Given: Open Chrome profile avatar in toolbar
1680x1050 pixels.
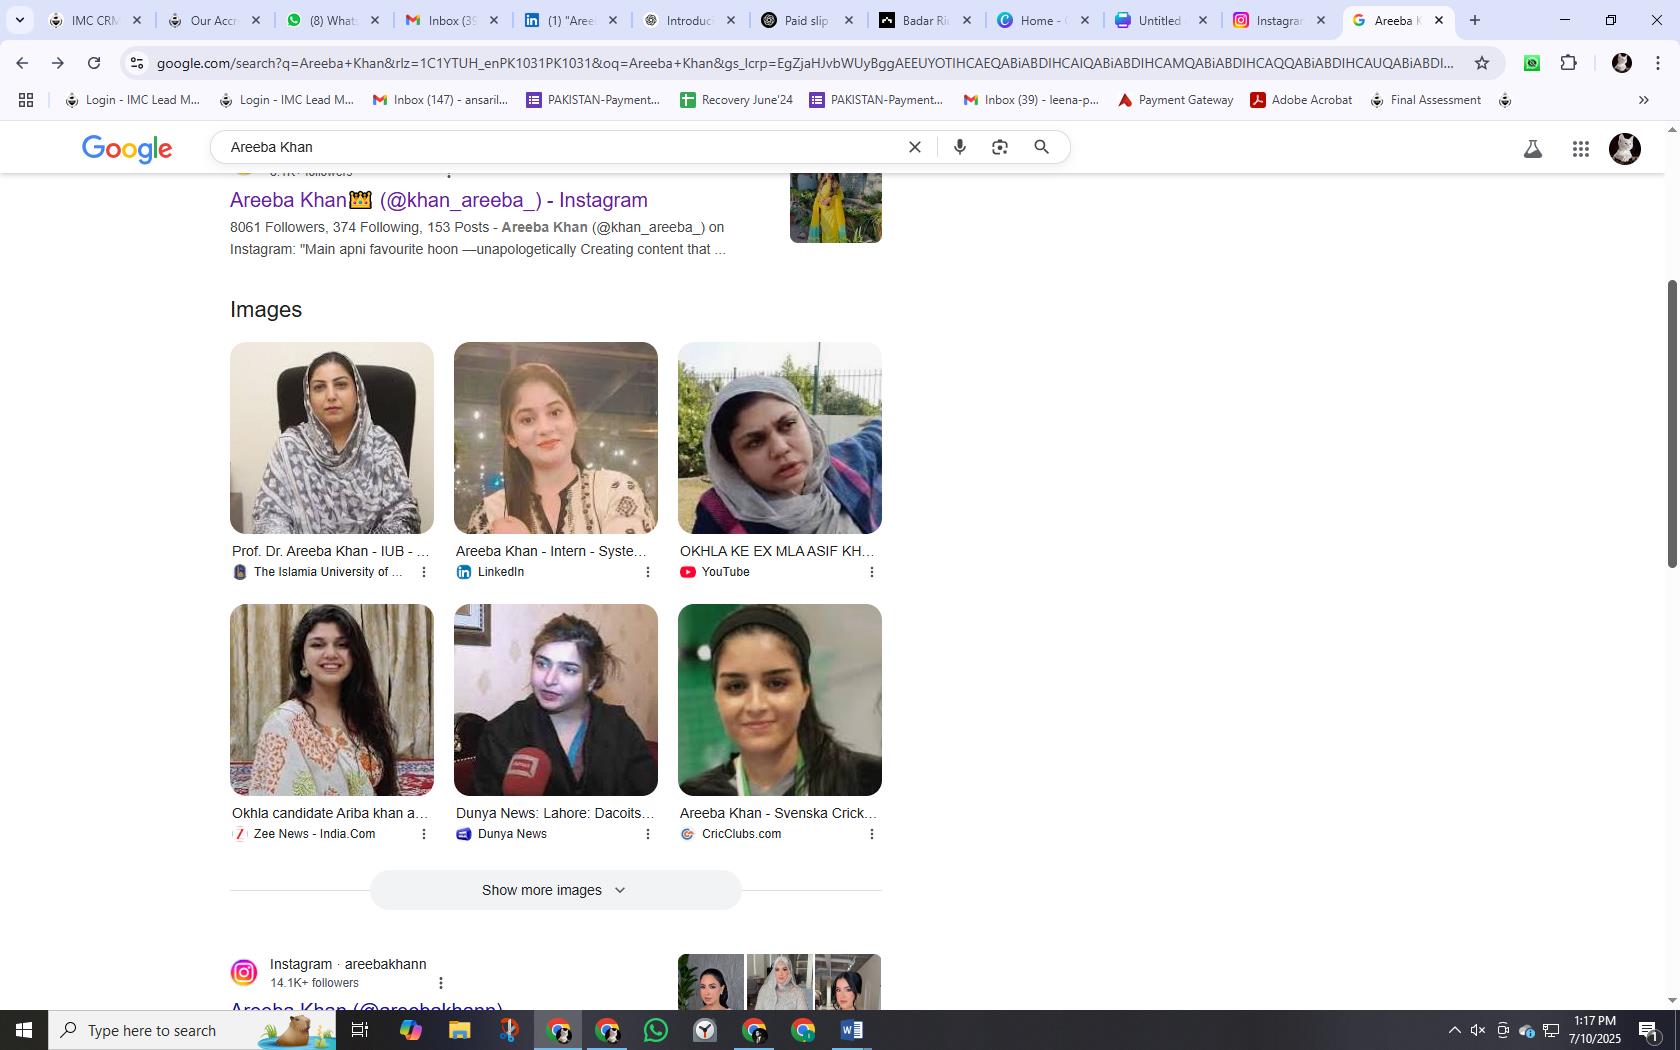Looking at the screenshot, I should (x=1622, y=63).
